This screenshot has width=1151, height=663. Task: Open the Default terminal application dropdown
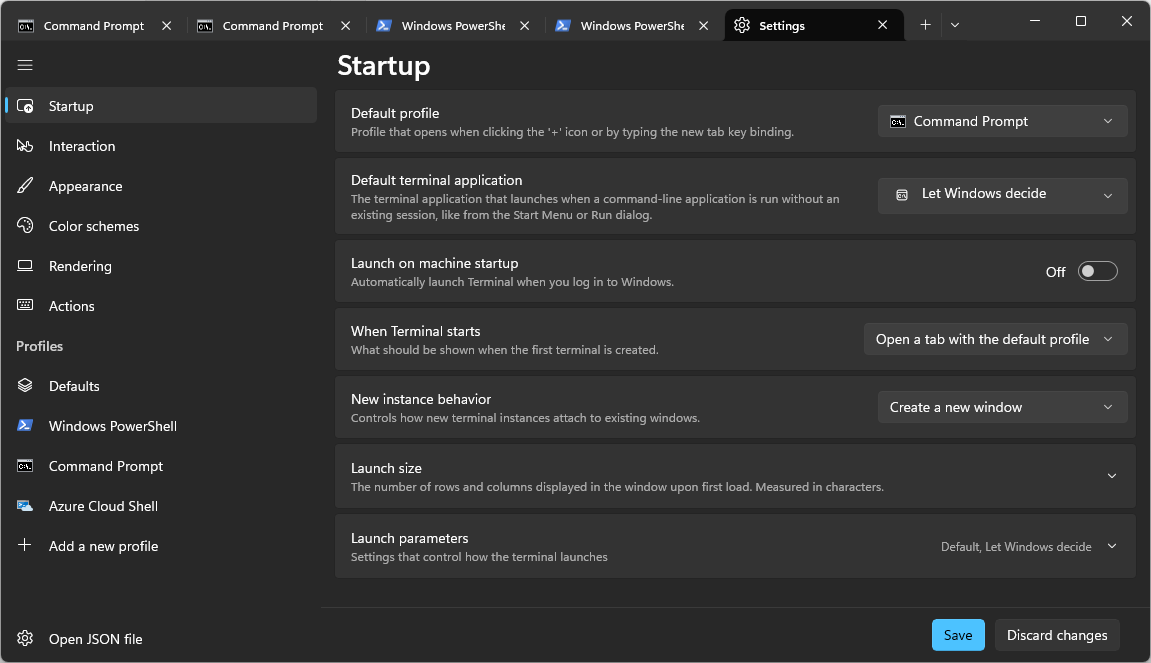click(1002, 194)
